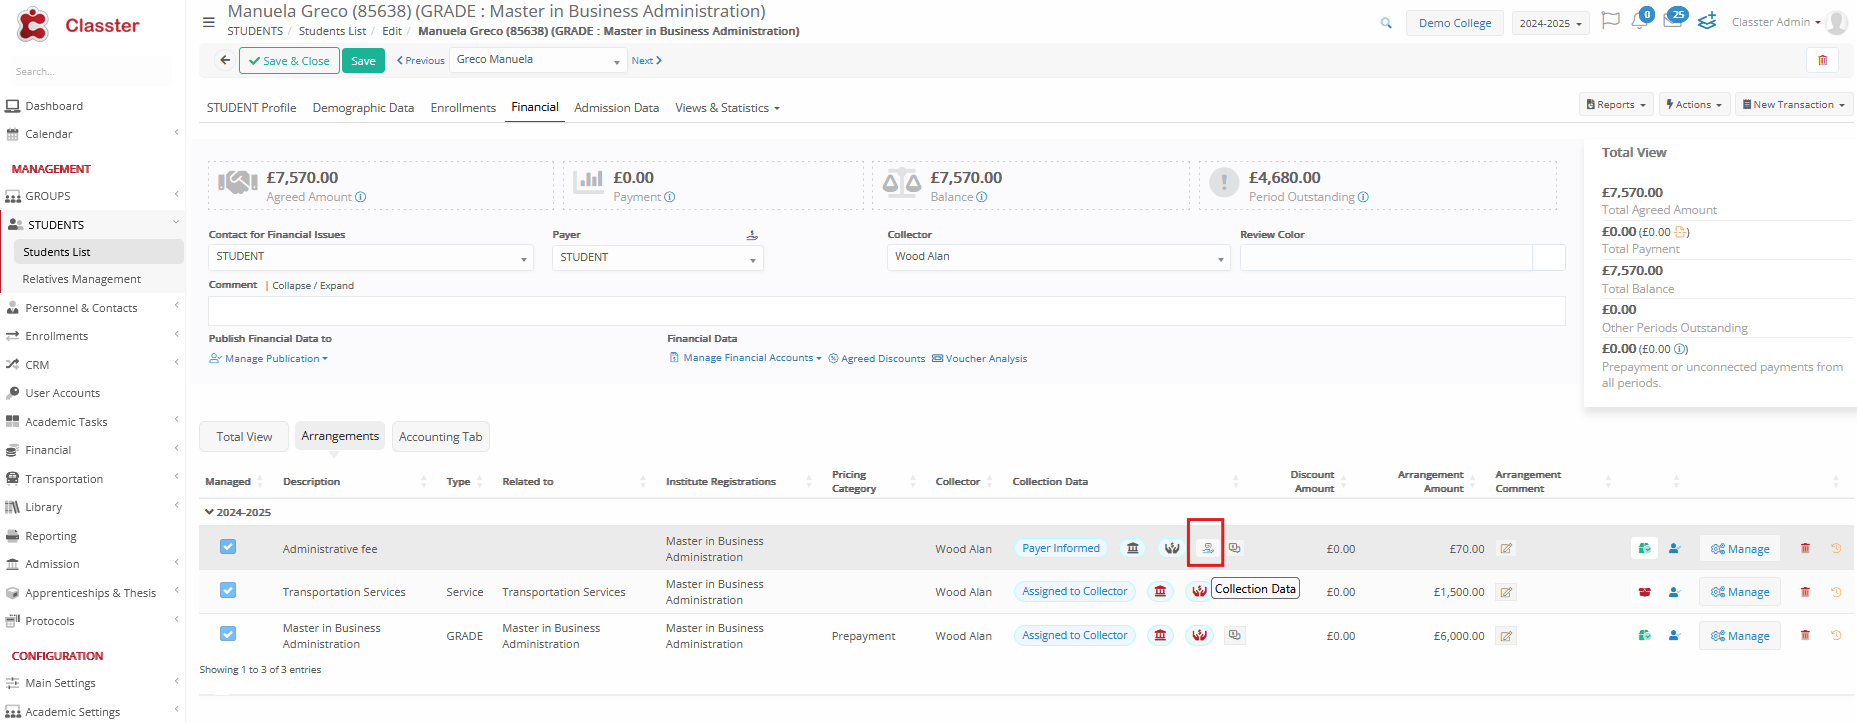Expand the New Transaction dropdown
Image resolution: width=1857 pixels, height=723 pixels.
[1793, 104]
